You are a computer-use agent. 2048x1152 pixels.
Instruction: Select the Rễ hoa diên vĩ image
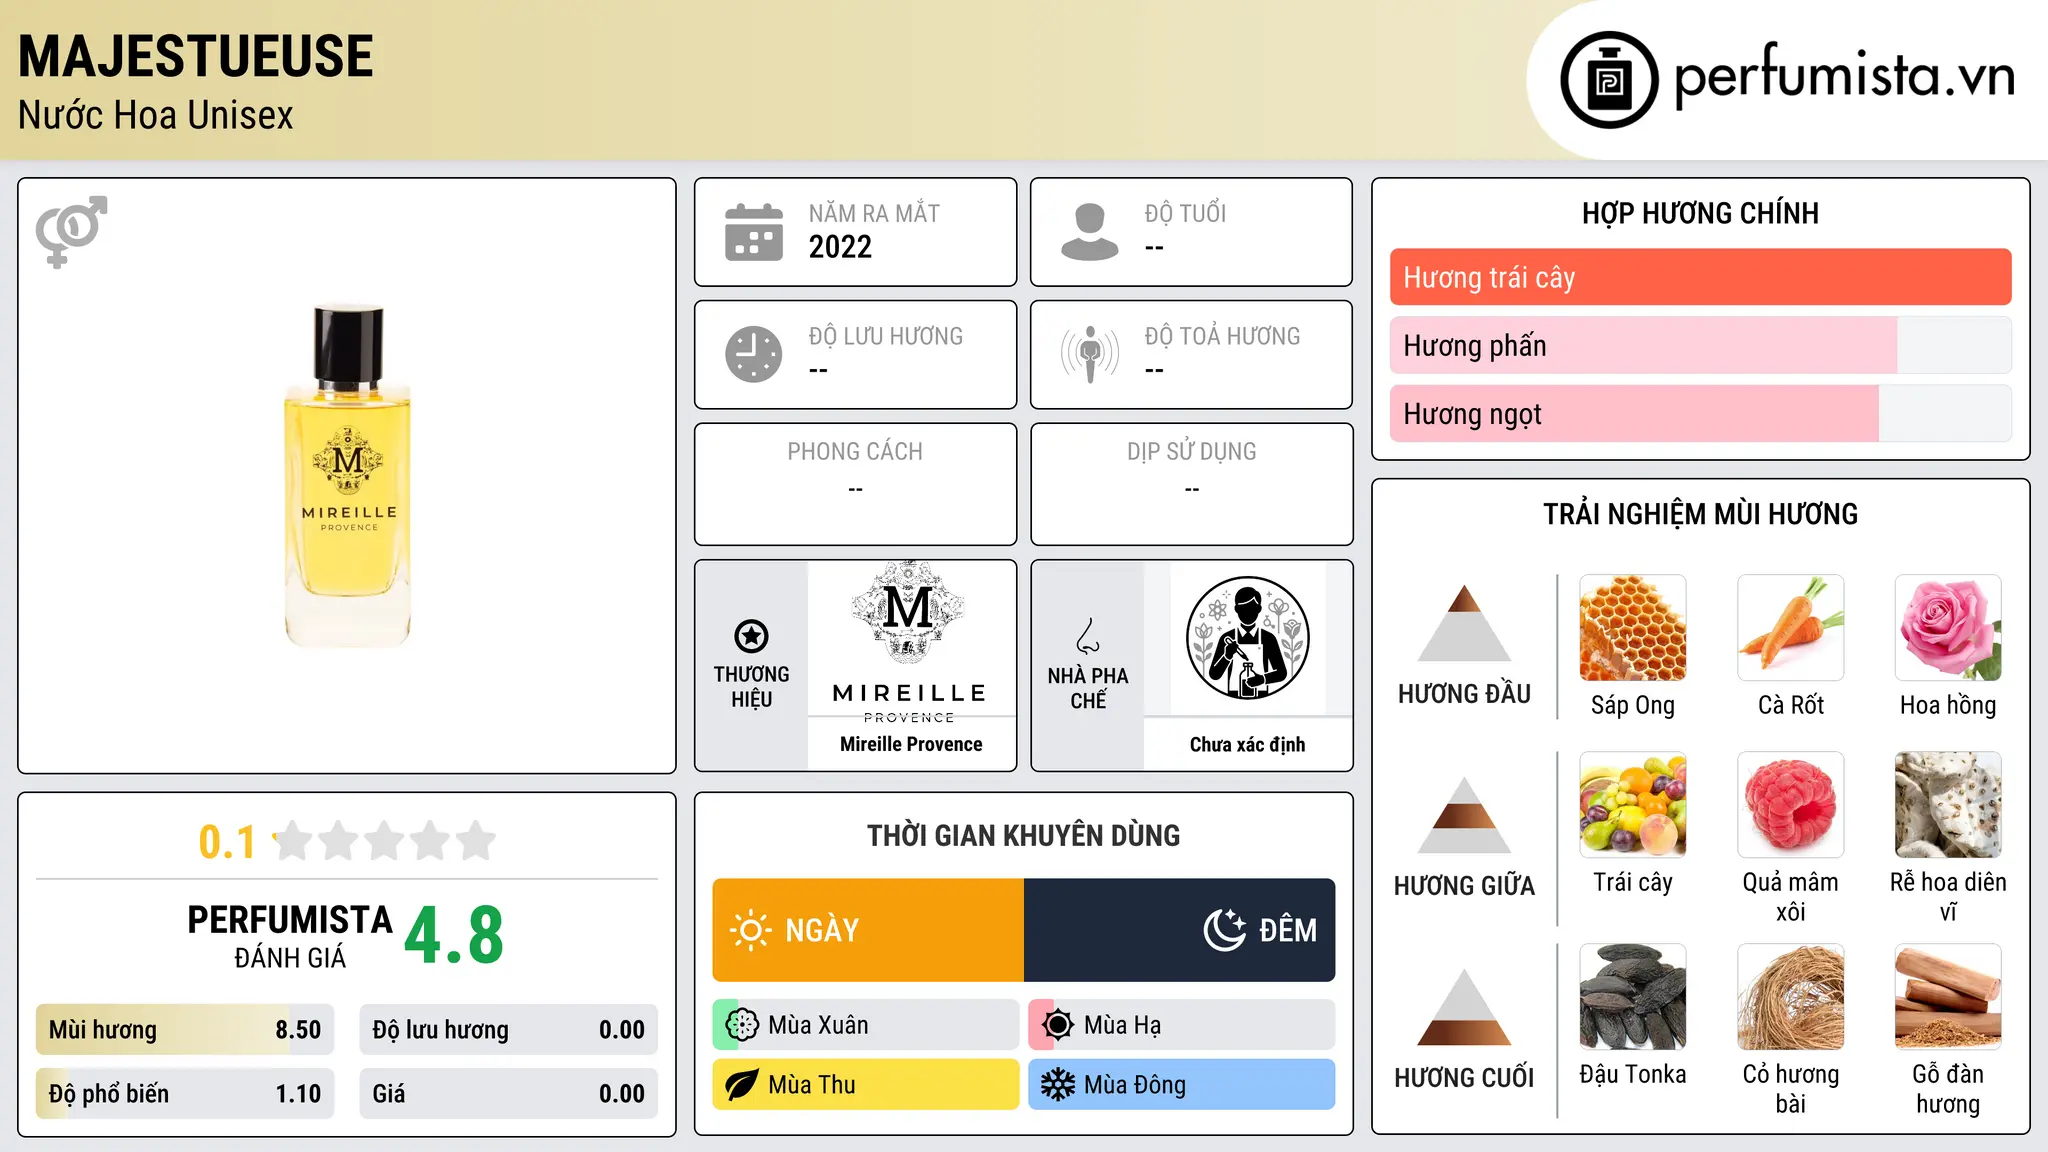coord(1948,805)
